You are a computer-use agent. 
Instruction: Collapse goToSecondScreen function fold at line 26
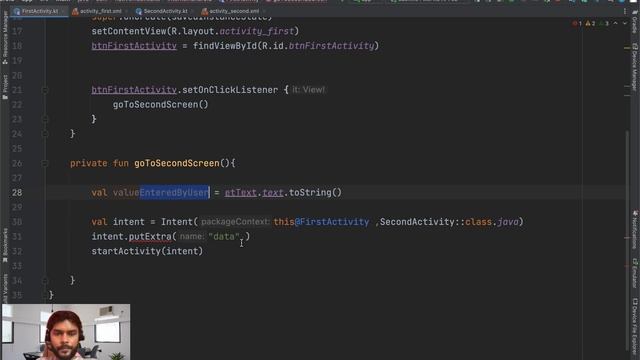45,163
